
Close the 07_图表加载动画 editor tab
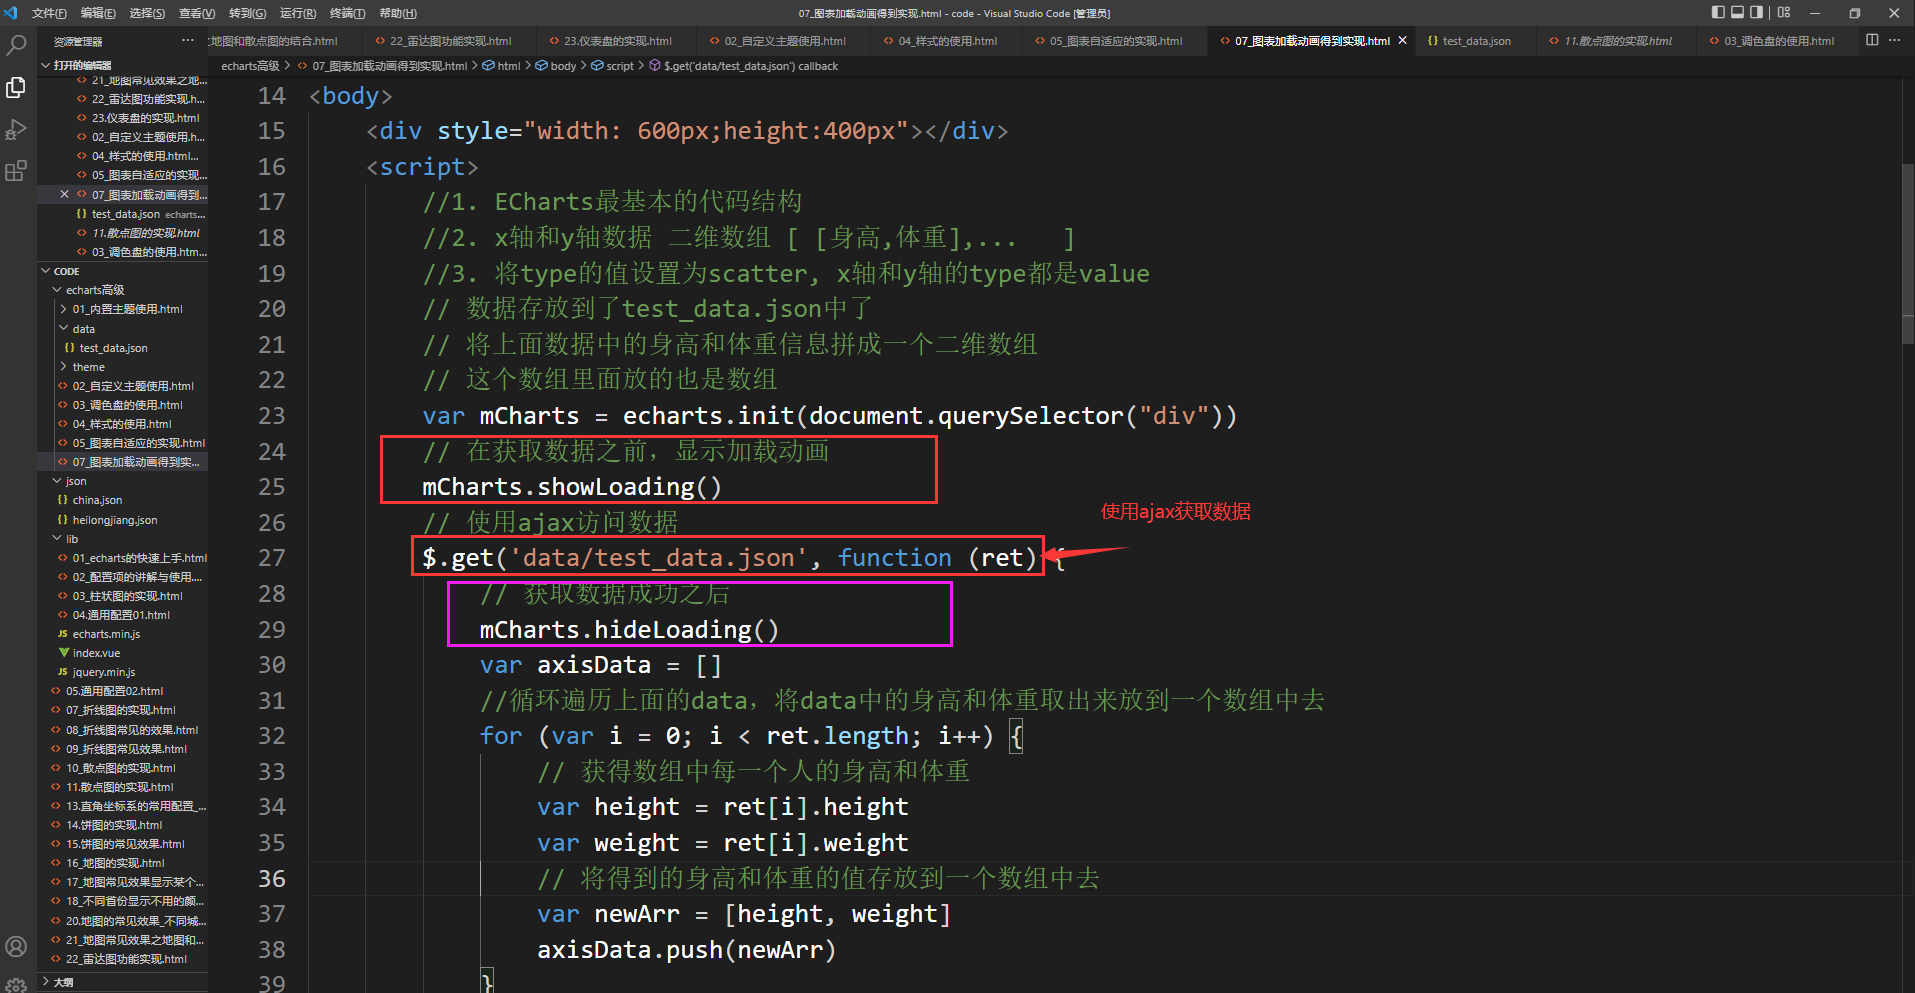[1402, 41]
